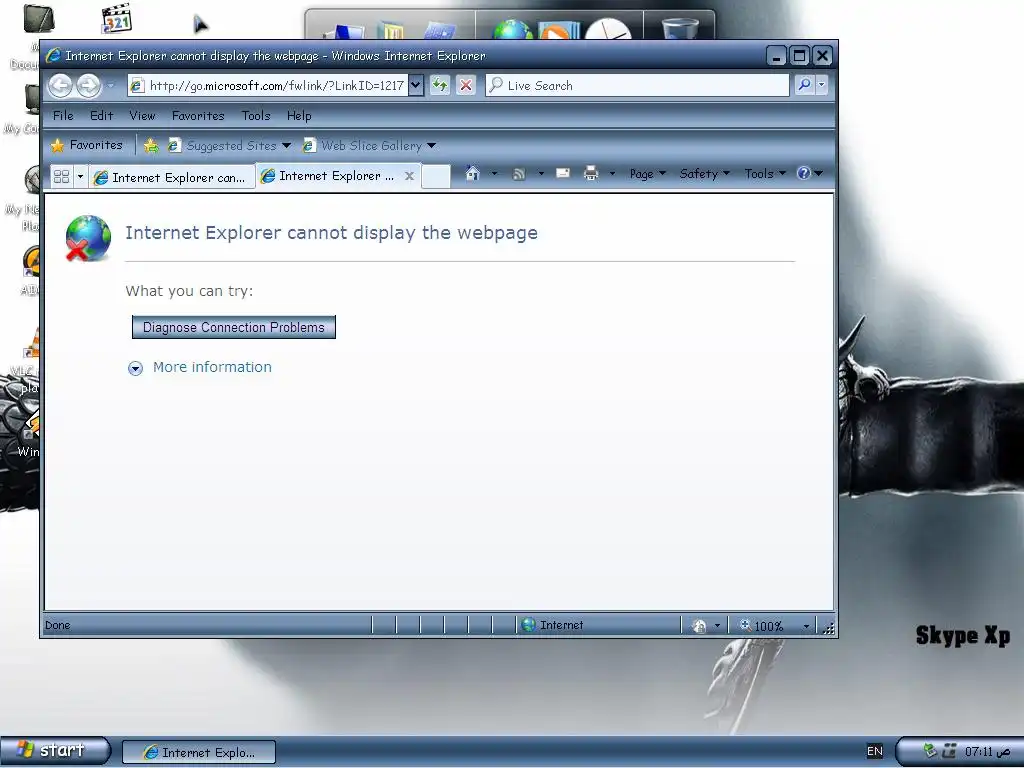The image size is (1024, 768).
Task: Go forward with the Forward arrow button
Action: click(89, 86)
